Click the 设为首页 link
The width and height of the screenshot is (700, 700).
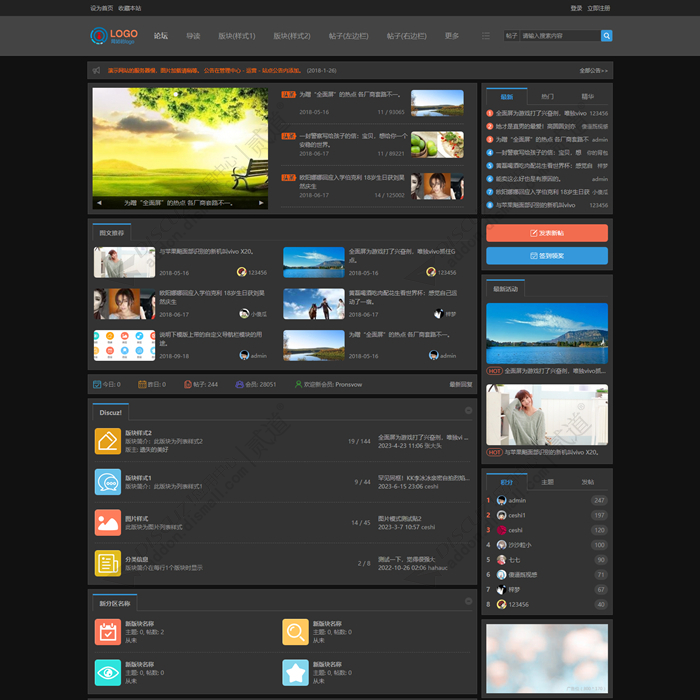click(102, 8)
